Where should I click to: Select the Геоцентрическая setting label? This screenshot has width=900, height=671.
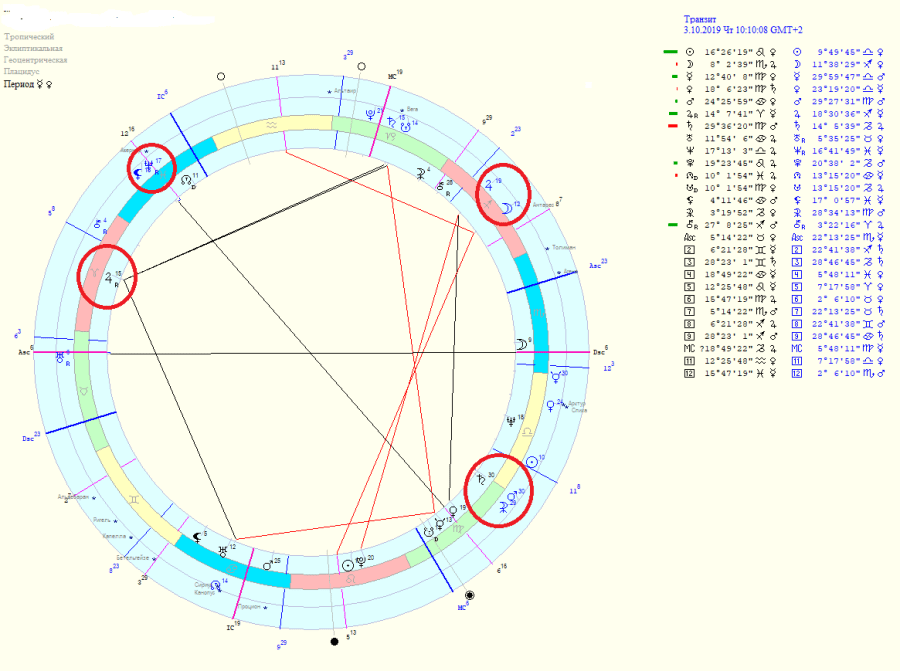(34, 60)
